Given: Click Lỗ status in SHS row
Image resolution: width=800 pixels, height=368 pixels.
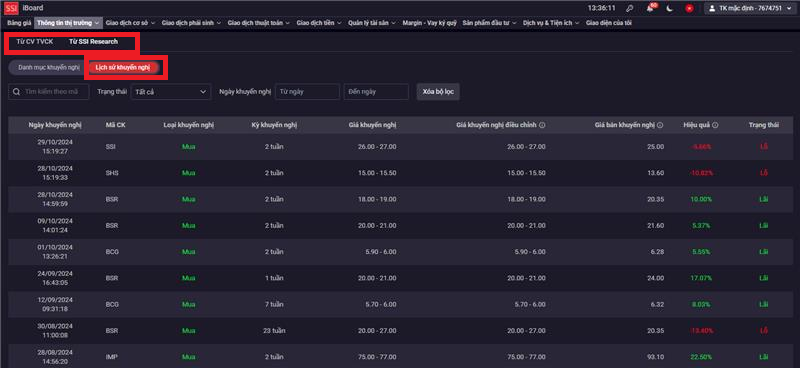Looking at the screenshot, I should click(764, 173).
